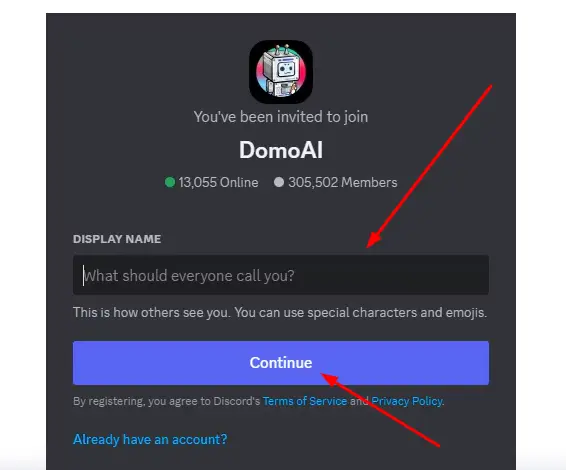Click the Continue button
Screen dimensions: 566x470
pyautogui.click(x=281, y=363)
